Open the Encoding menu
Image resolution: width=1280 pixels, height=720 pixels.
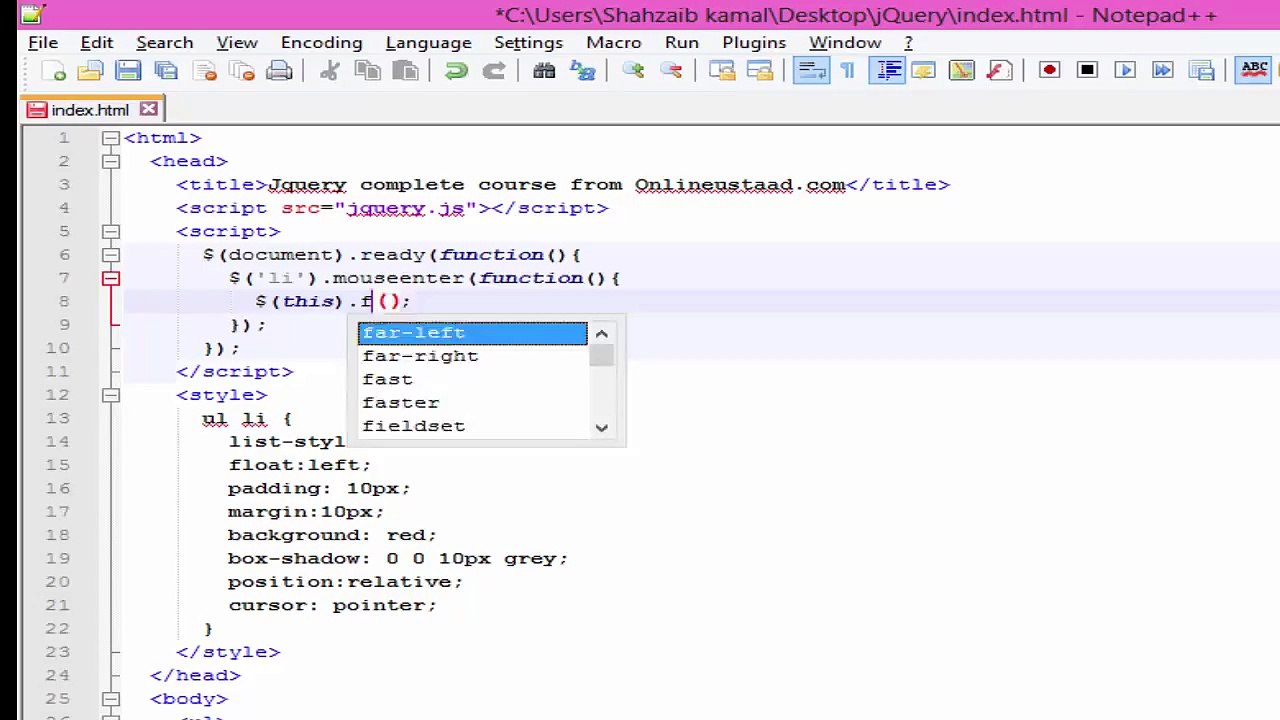pyautogui.click(x=321, y=42)
